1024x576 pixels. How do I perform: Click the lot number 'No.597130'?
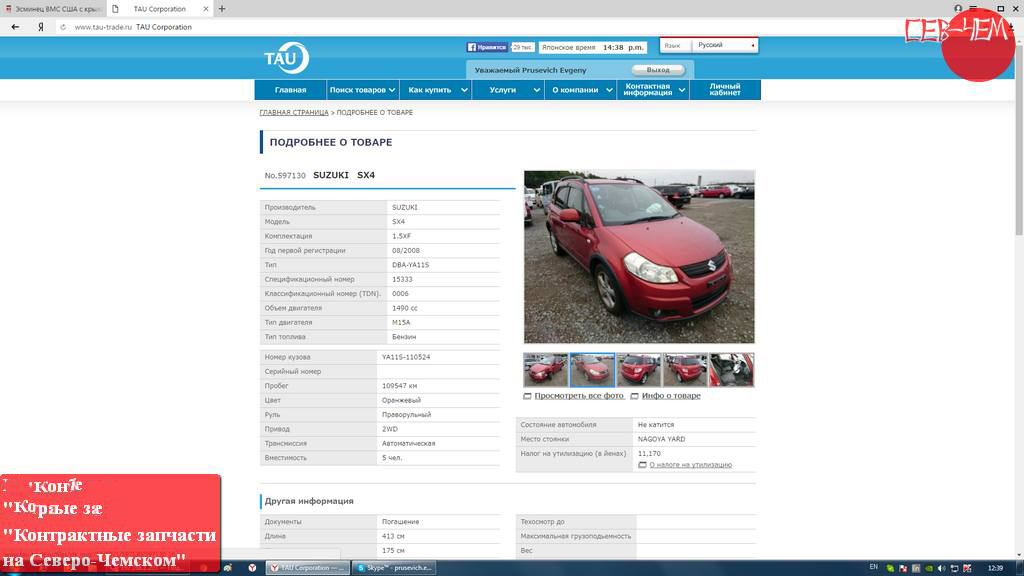pos(285,176)
